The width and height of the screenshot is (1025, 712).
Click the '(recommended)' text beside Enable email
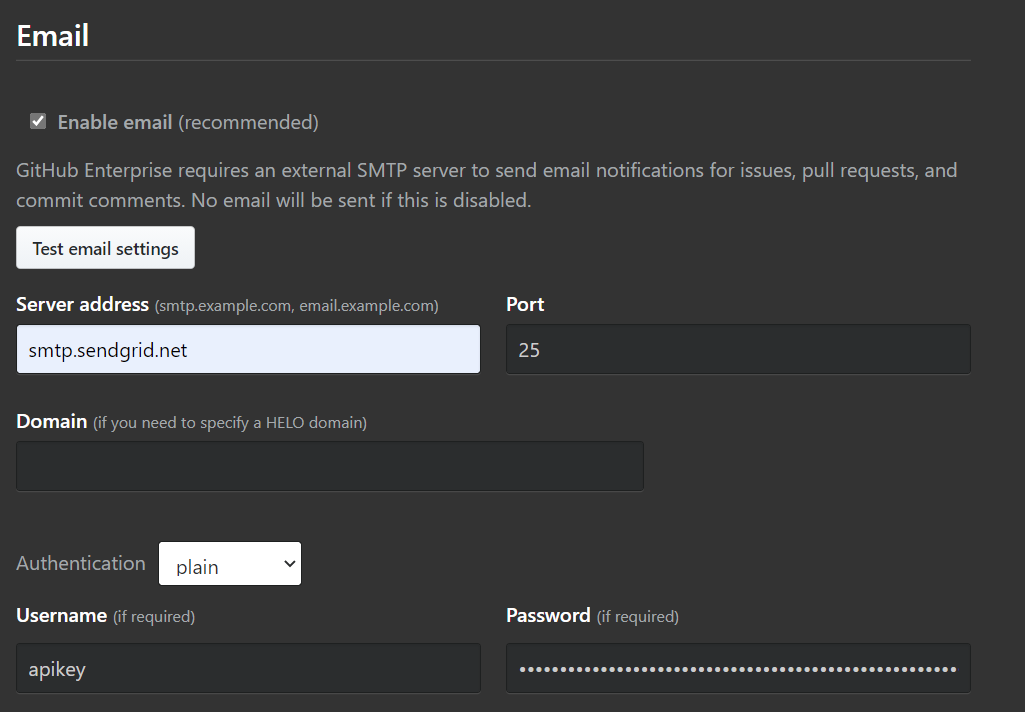248,122
